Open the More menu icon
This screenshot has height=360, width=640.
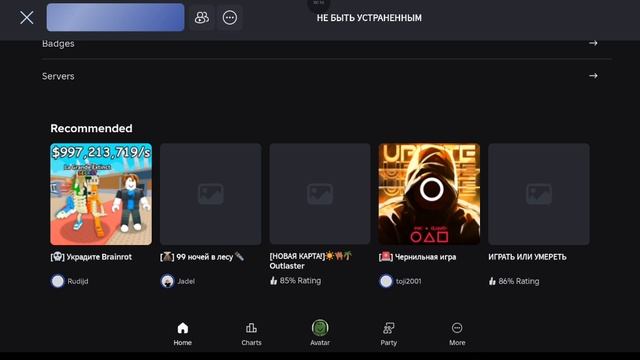tap(457, 328)
